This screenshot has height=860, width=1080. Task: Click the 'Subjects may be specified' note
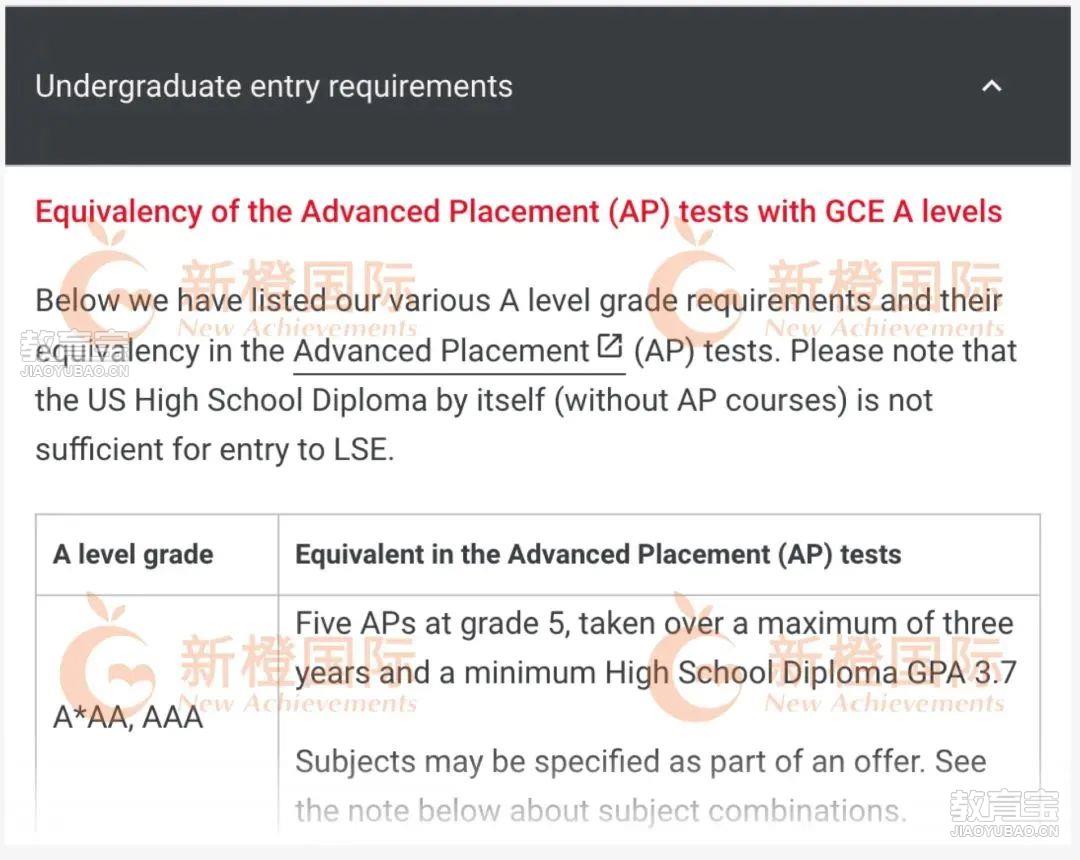[x=641, y=786]
